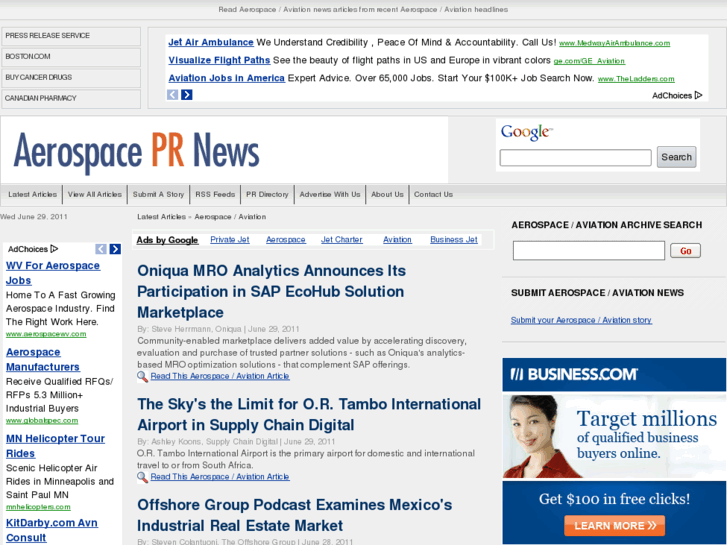Click mnhelicopters.com URL link

(x=38, y=507)
